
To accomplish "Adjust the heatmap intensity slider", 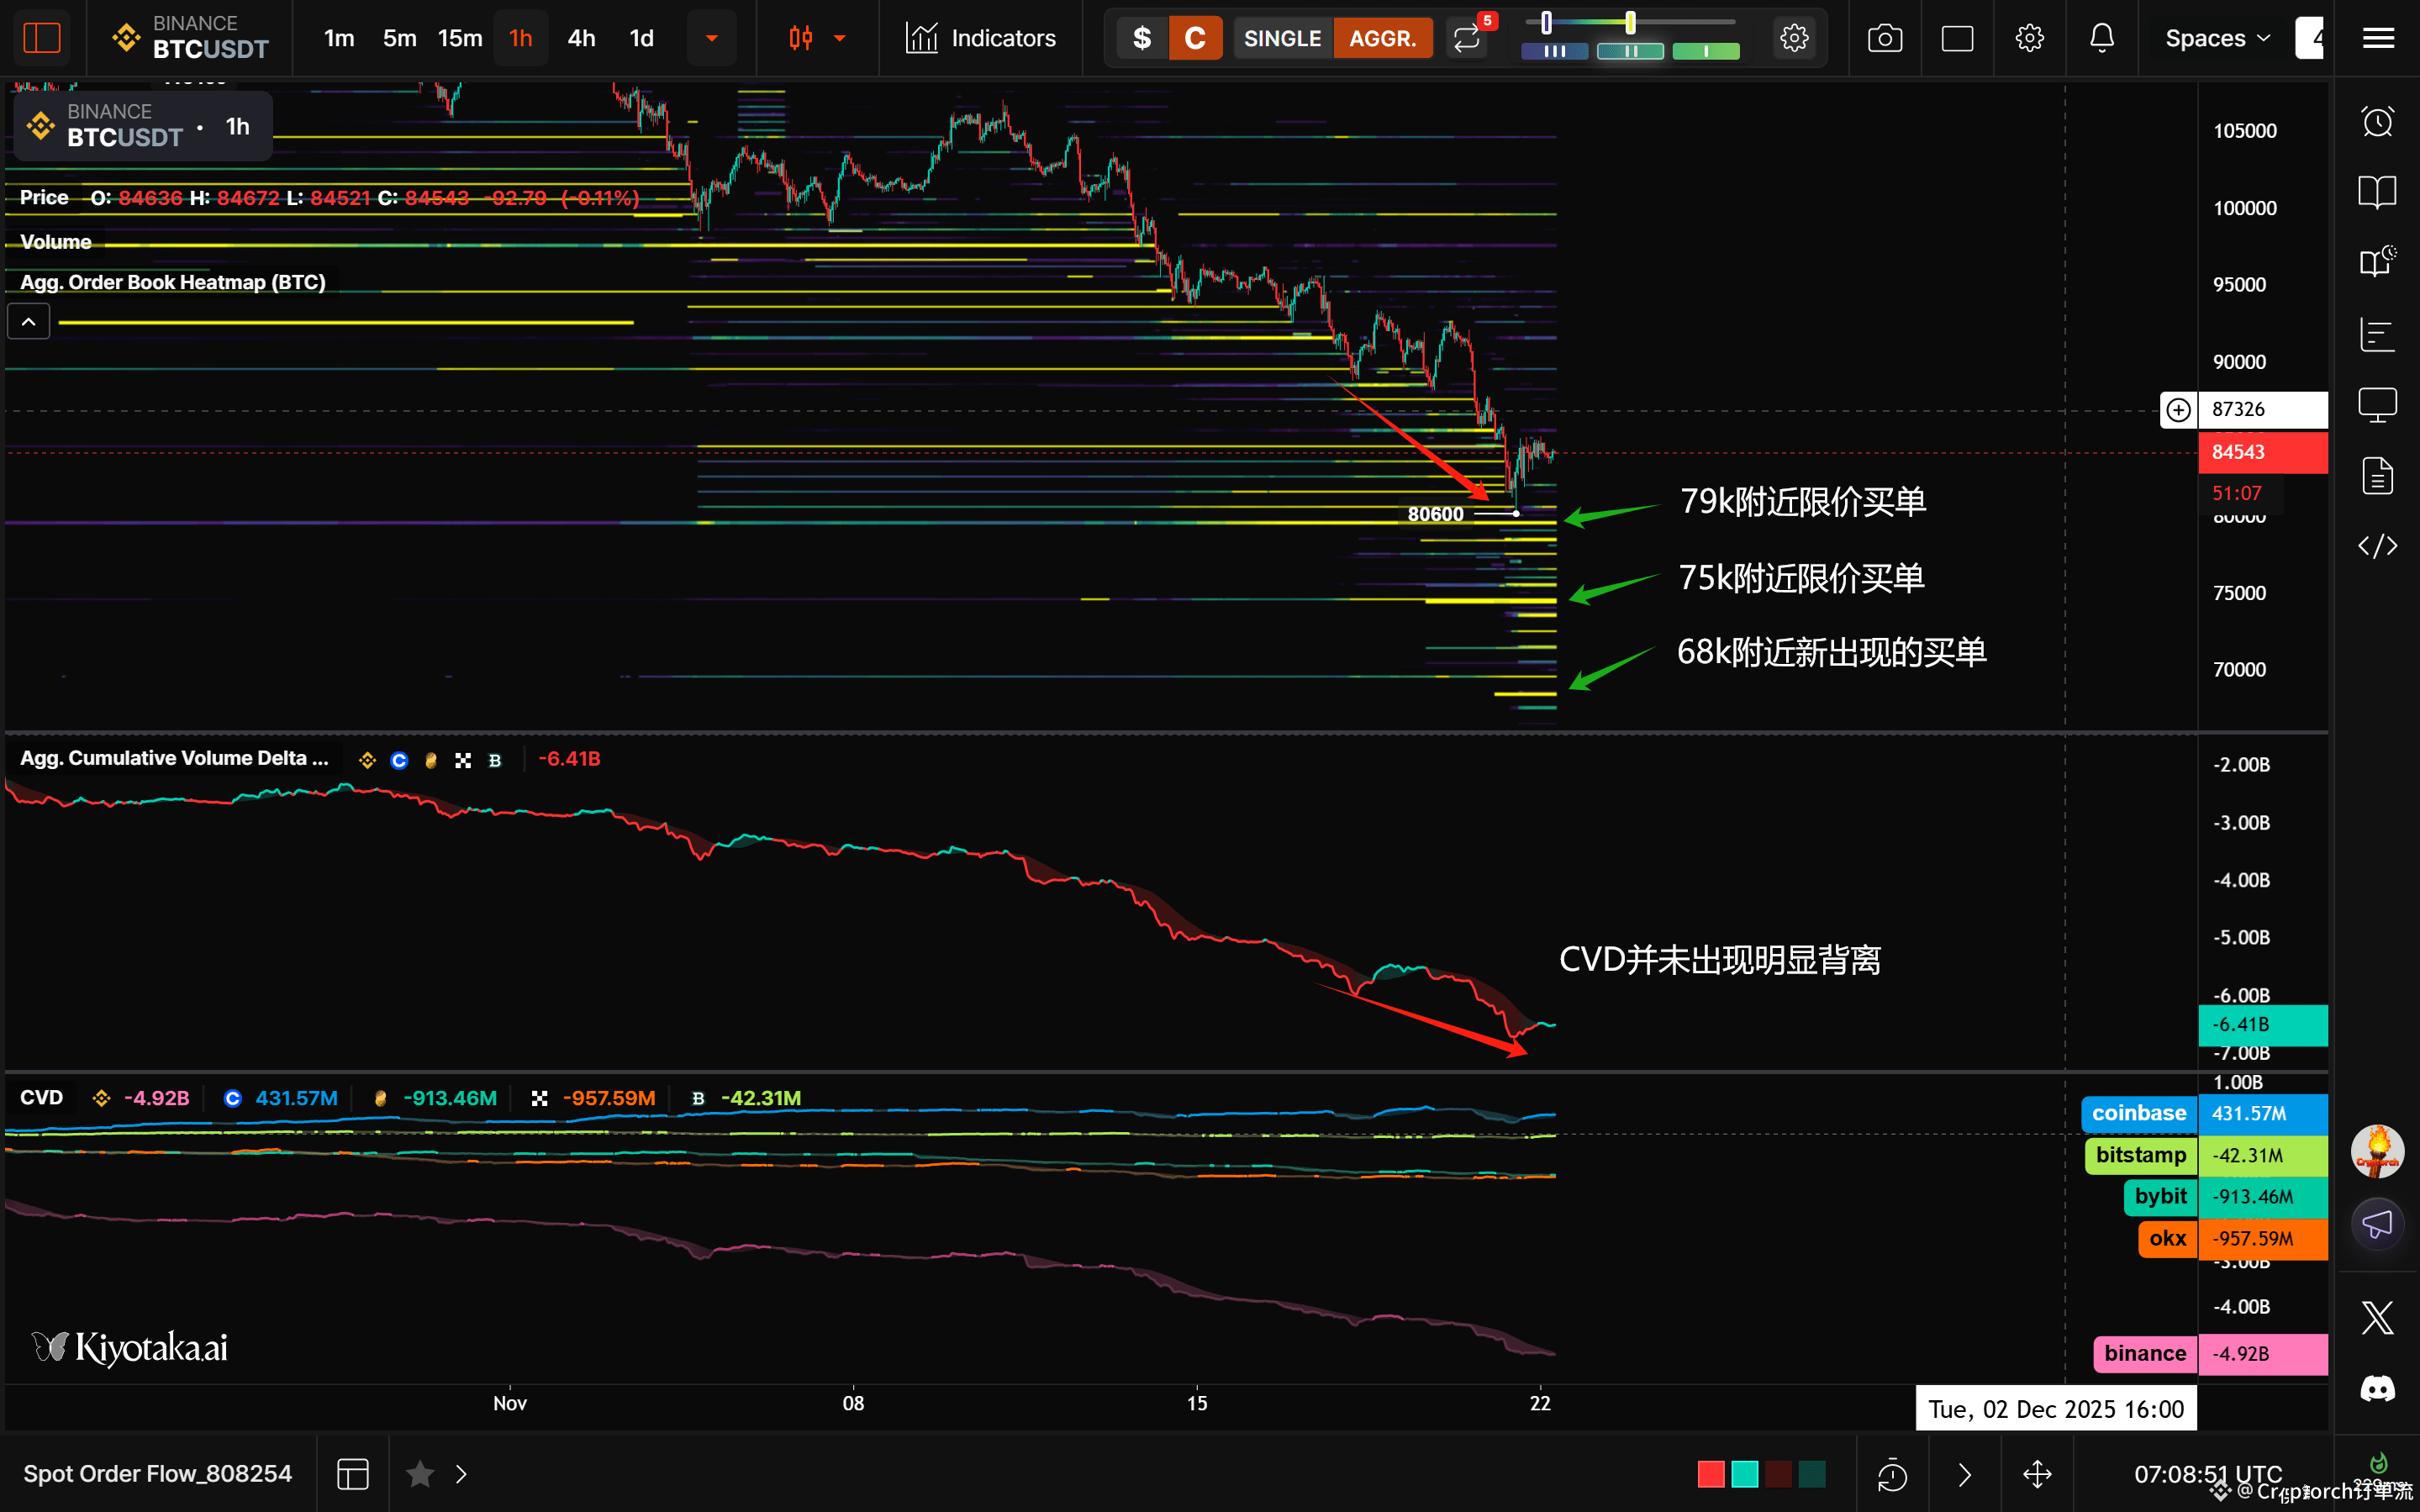I will (1630, 22).
